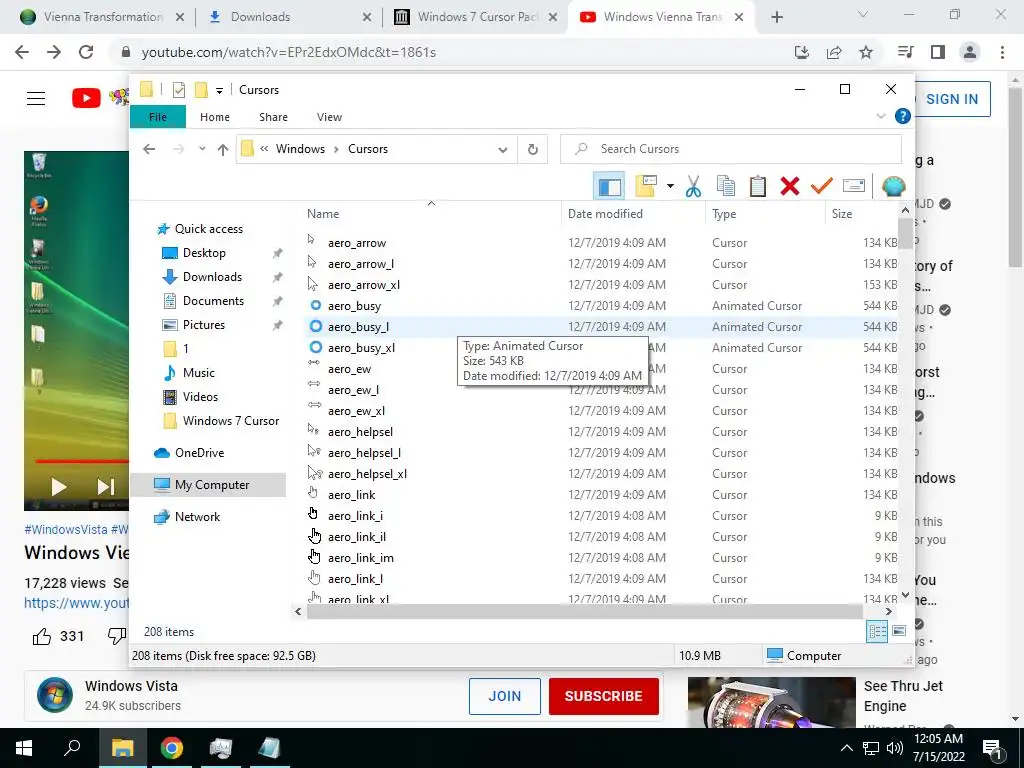Click Windows in the address breadcrumb
Image resolution: width=1024 pixels, height=768 pixels.
tap(300, 149)
